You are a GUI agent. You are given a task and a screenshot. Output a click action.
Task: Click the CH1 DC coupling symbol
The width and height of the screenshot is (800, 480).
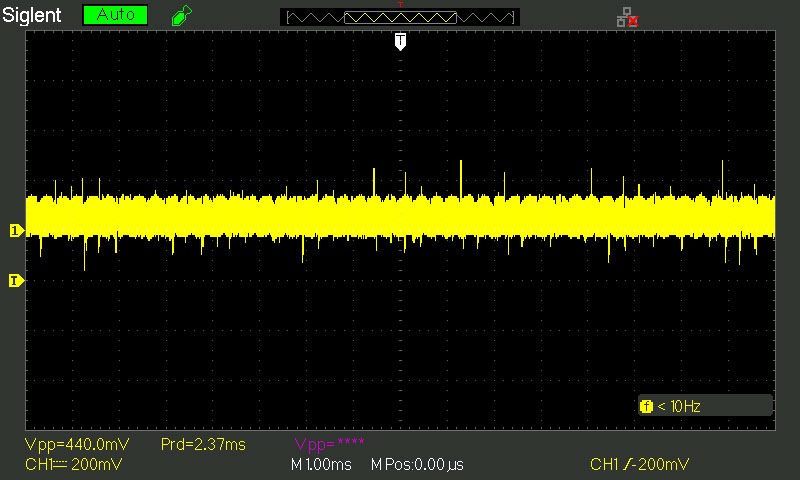pyautogui.click(x=61, y=465)
